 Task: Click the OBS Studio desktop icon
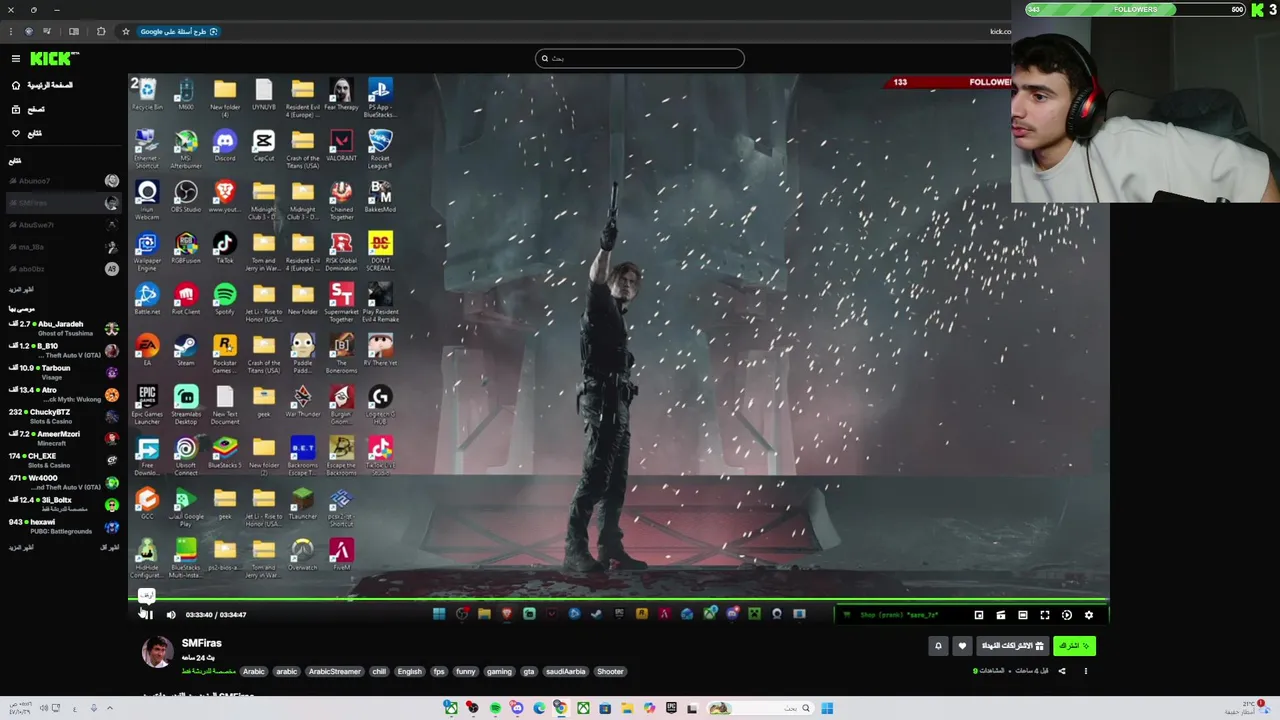point(186,197)
